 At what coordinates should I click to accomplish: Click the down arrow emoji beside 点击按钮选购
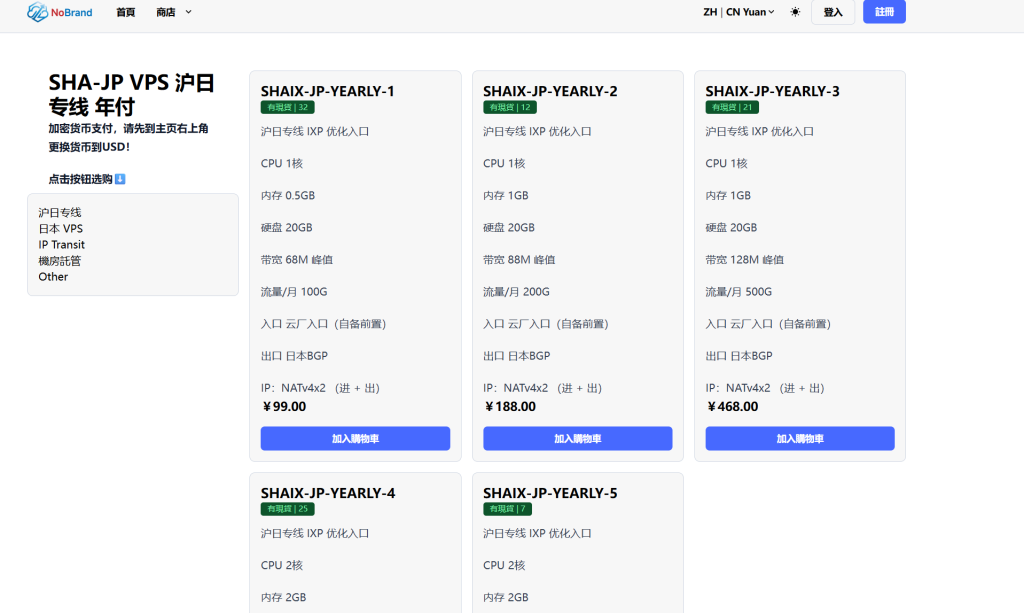coord(120,179)
